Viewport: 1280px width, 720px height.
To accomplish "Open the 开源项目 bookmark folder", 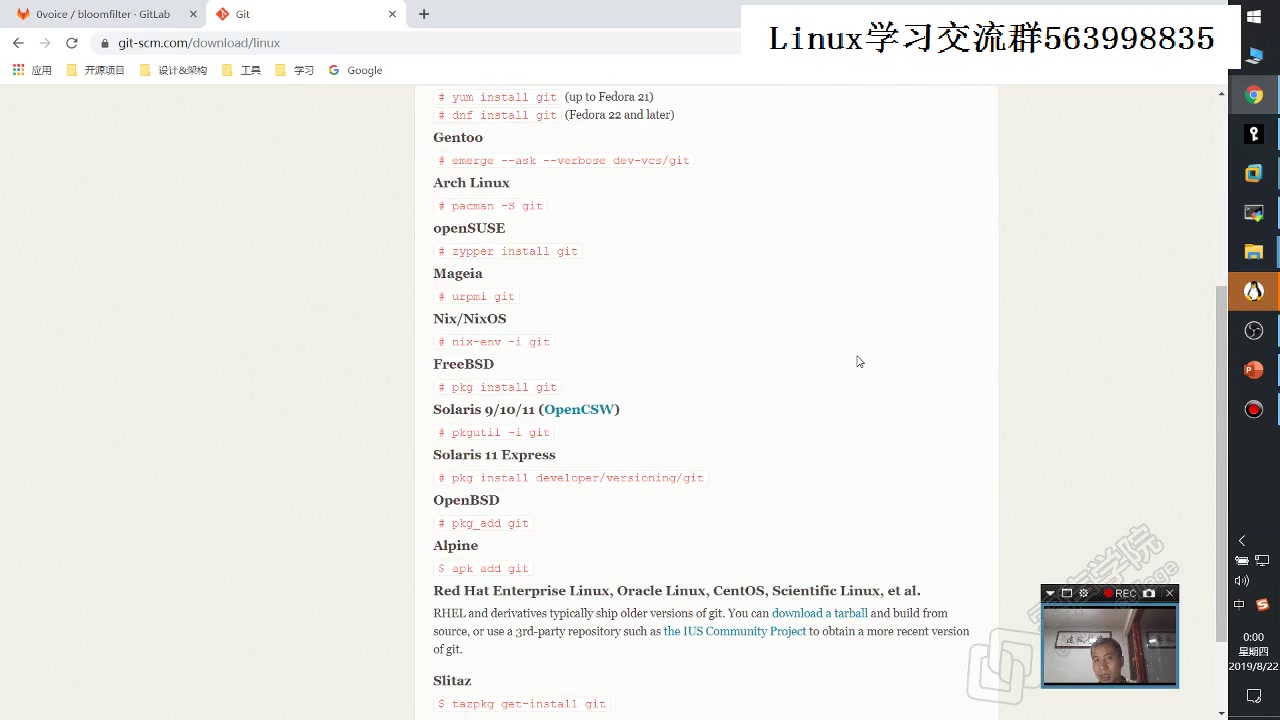I will (x=95, y=70).
